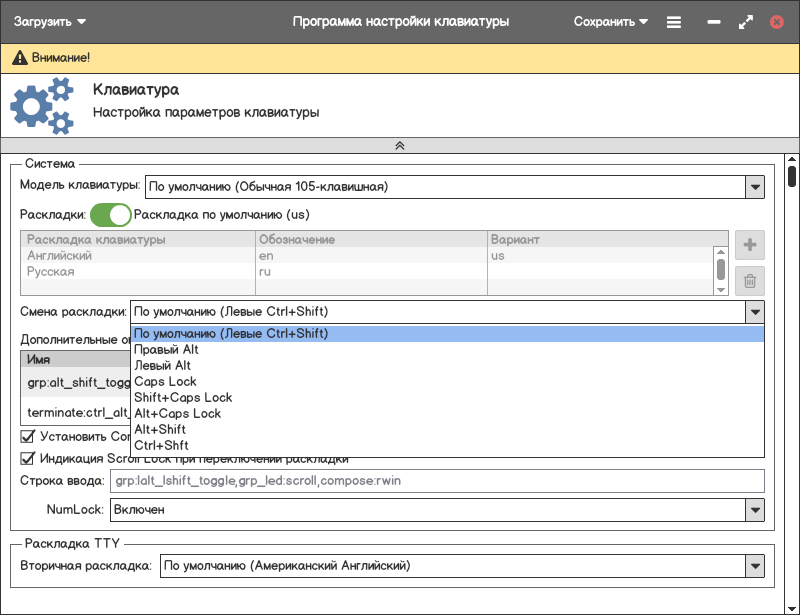Select Caps Lock from layout switch list
Image resolution: width=800 pixels, height=615 pixels.
tap(166, 381)
